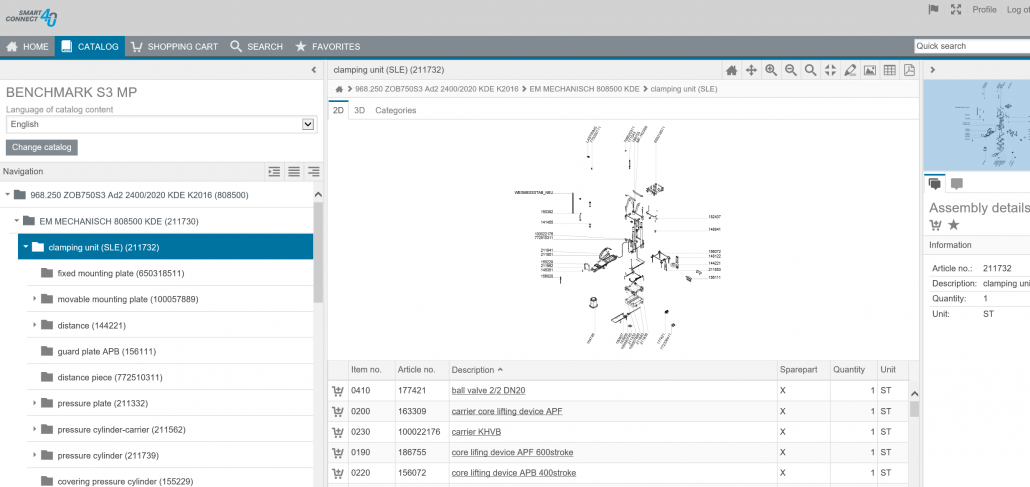This screenshot has height=487, width=1030.
Task: Open the single speech bubble notes tab
Action: coord(957,184)
